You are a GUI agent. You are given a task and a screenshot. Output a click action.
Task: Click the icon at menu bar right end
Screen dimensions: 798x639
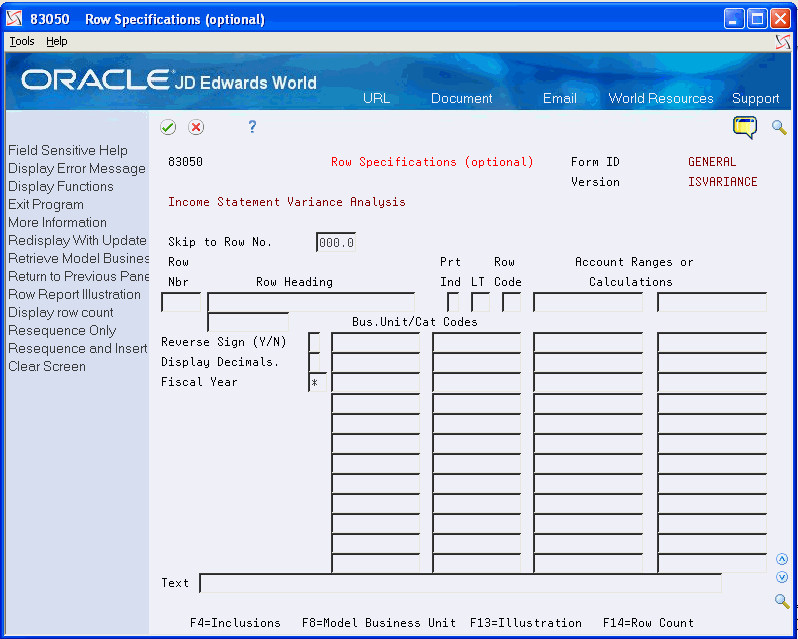(x=783, y=42)
